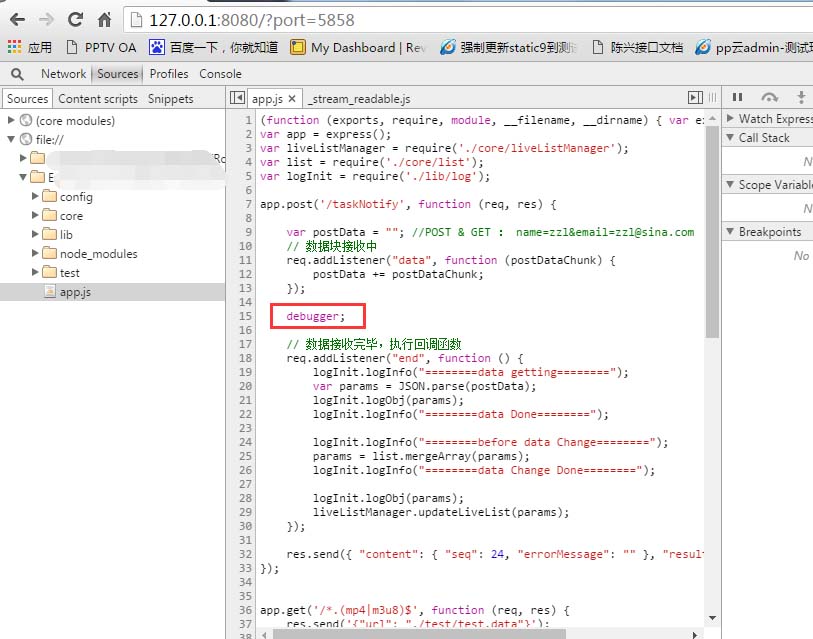Step over next function call
The height and width of the screenshot is (639, 813).
pos(769,98)
